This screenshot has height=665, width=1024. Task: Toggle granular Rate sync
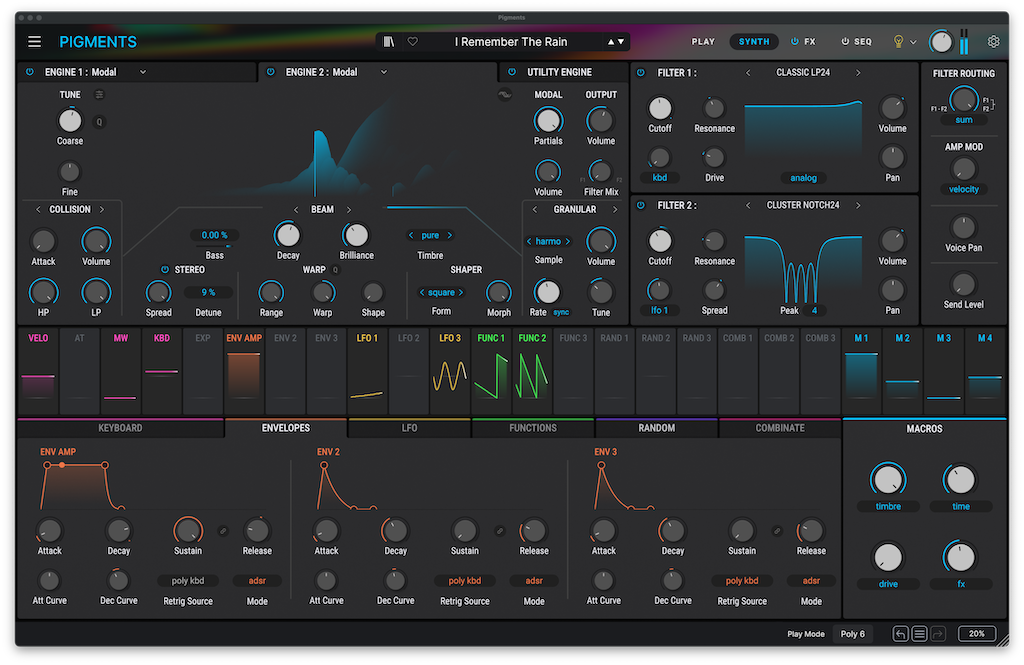[561, 312]
